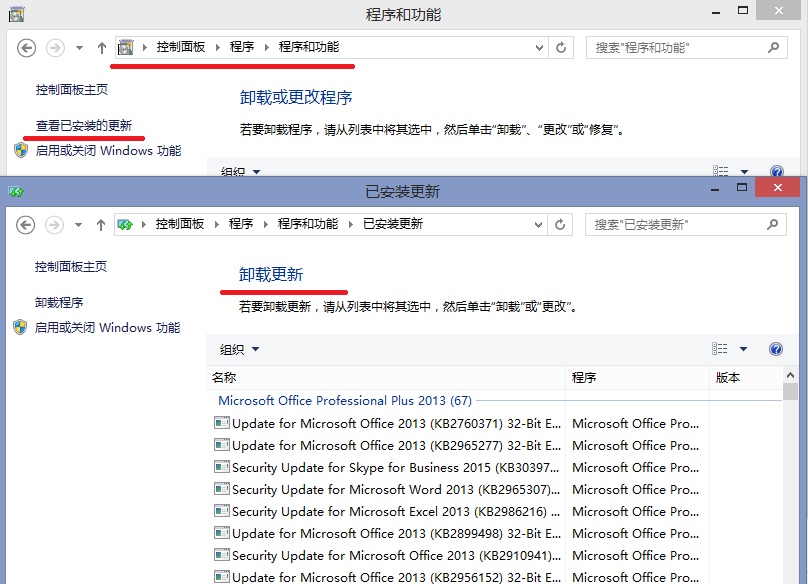Open 组织 menu in 已安装更新 window
The image size is (808, 584).
pyautogui.click(x=239, y=349)
